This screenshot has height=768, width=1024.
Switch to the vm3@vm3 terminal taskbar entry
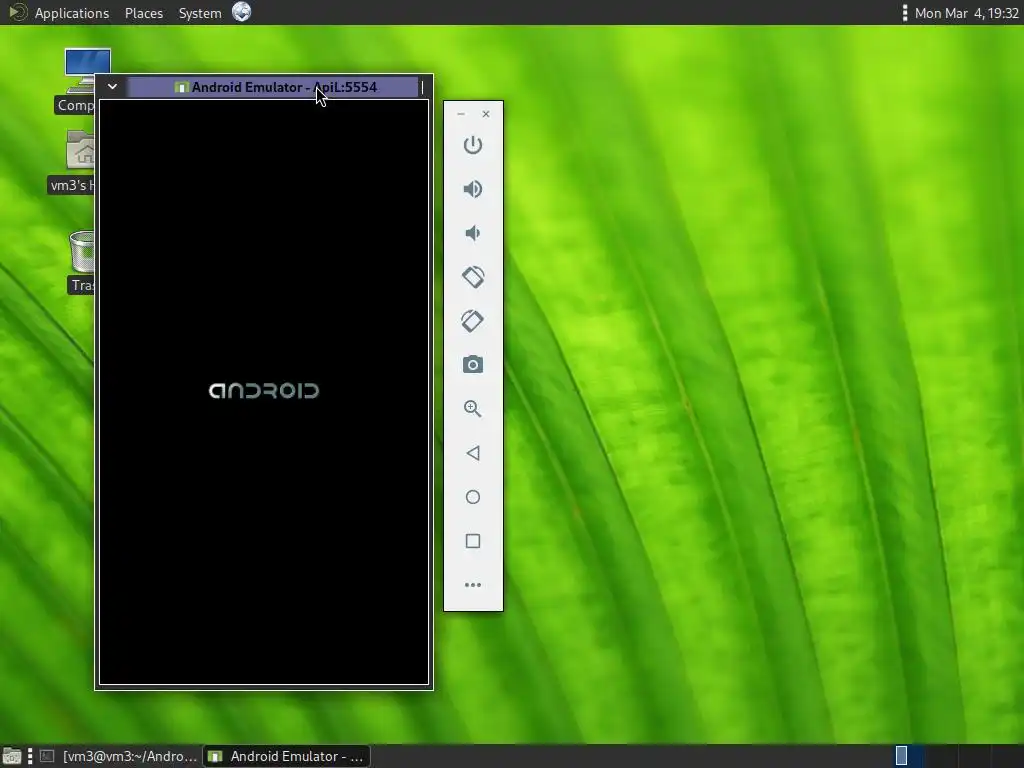coord(119,756)
